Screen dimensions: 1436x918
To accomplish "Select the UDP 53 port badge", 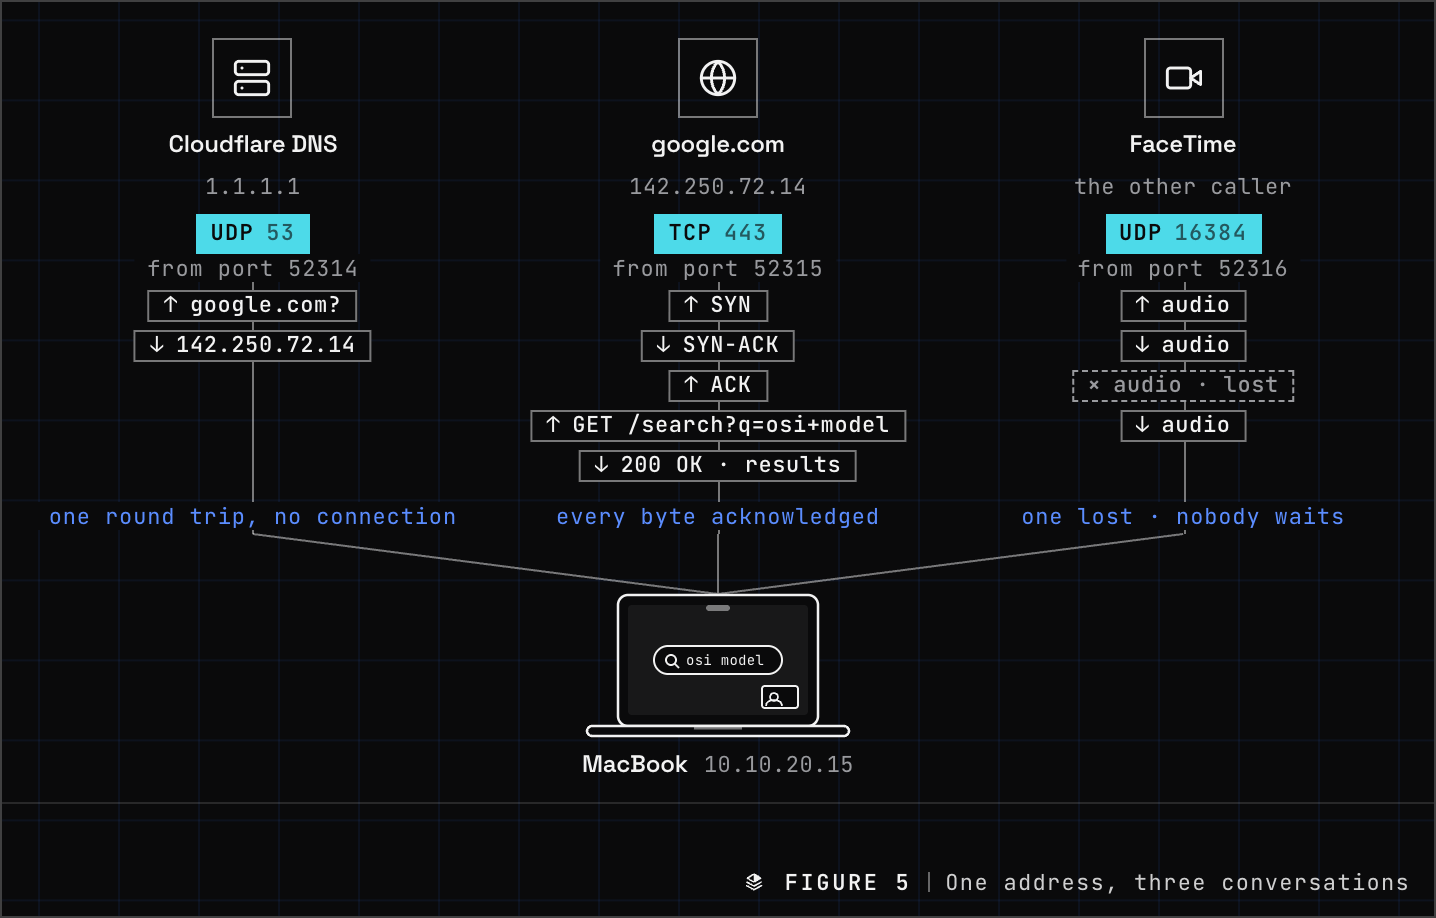I will coord(253,233).
